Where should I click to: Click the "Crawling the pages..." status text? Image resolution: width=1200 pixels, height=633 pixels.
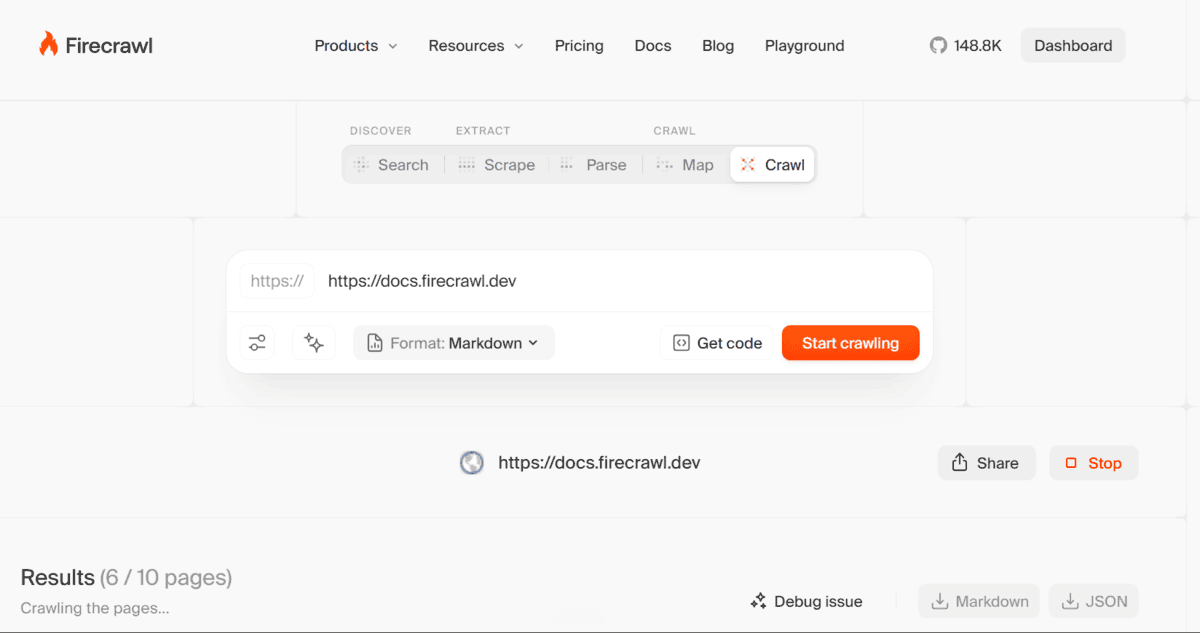95,608
